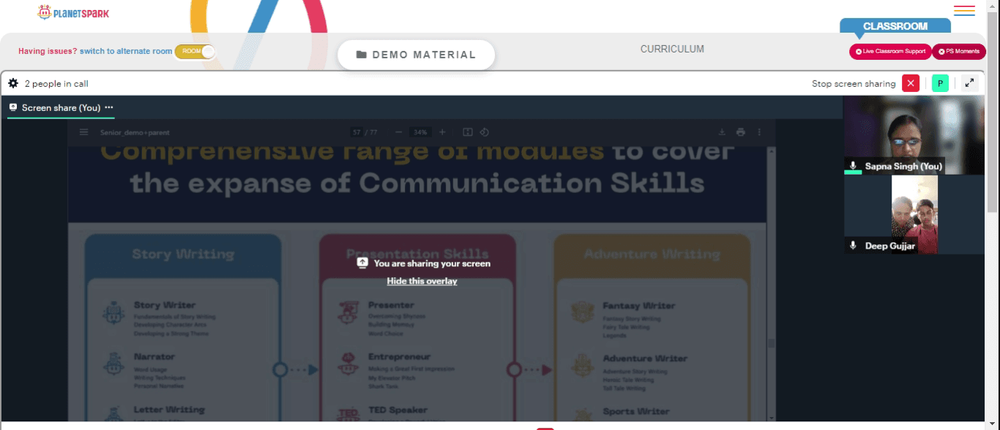Image resolution: width=1000 pixels, height=430 pixels.
Task: Zoom out the PDF viewer
Action: tap(399, 132)
